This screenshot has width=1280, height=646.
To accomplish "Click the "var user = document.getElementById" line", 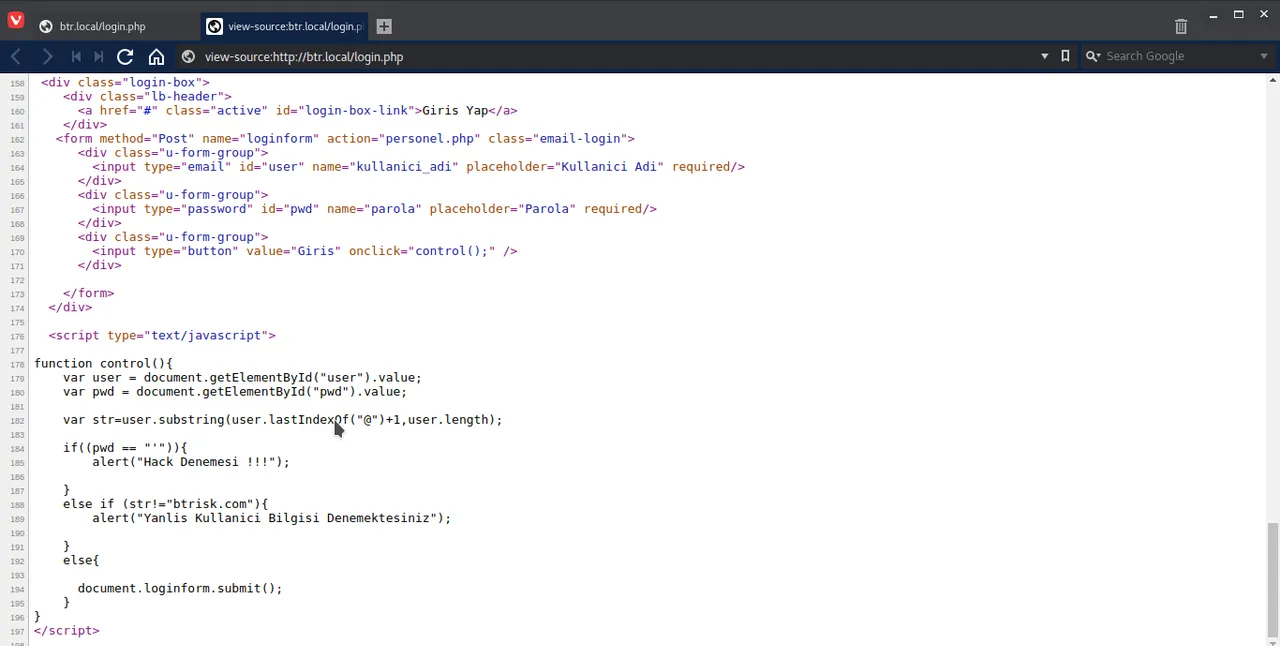I will [242, 377].
